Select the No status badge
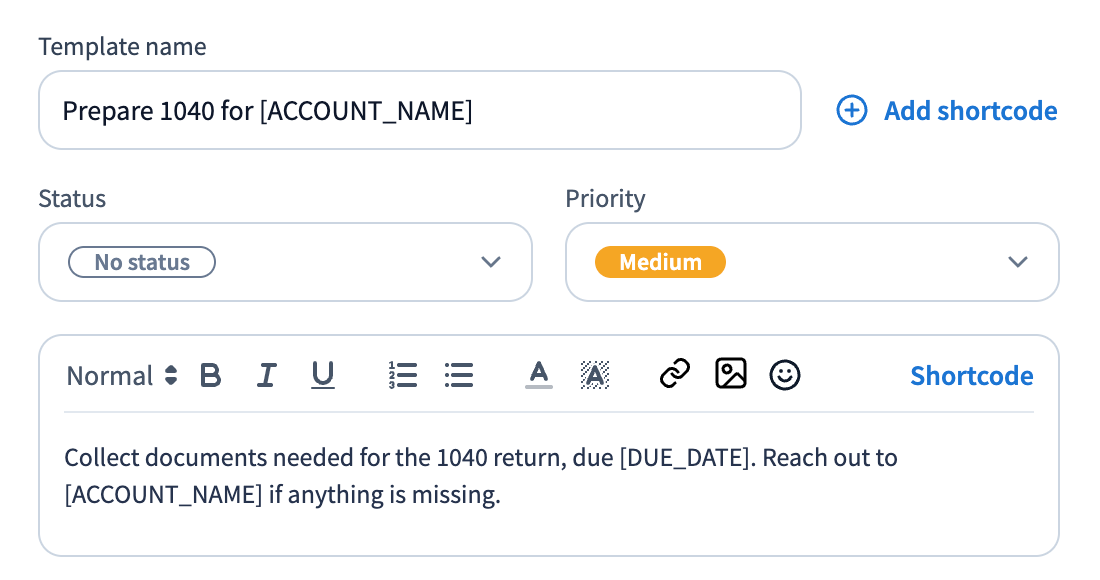The width and height of the screenshot is (1100, 580). tap(142, 262)
